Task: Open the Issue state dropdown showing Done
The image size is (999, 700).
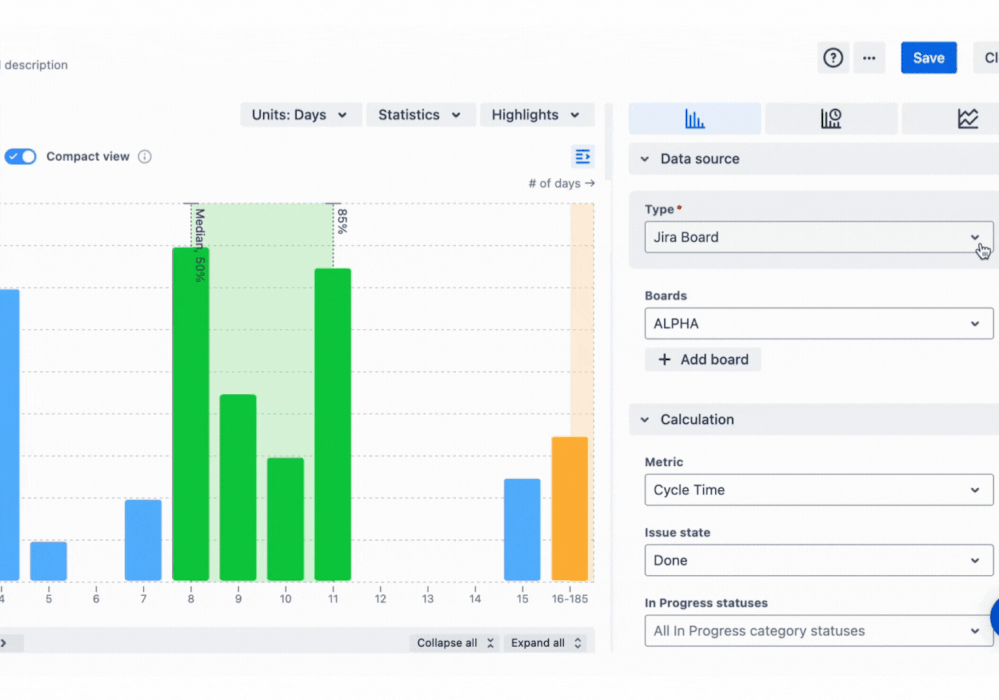Action: tap(818, 561)
